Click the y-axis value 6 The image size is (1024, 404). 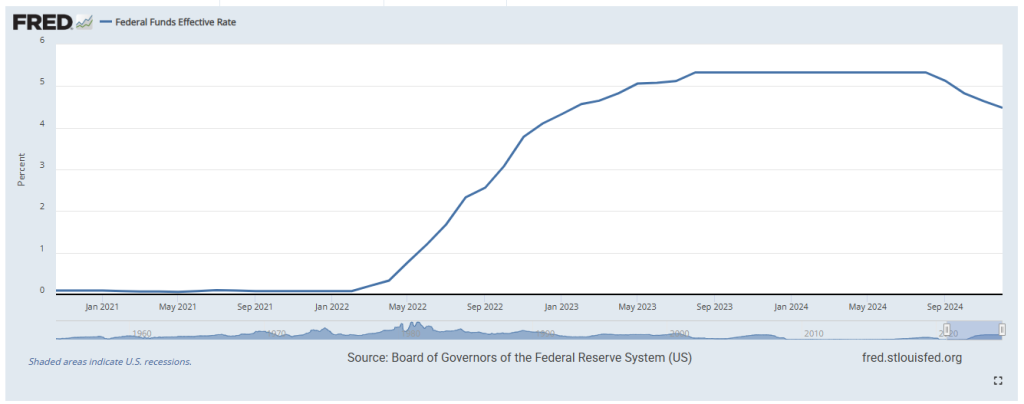[42, 40]
